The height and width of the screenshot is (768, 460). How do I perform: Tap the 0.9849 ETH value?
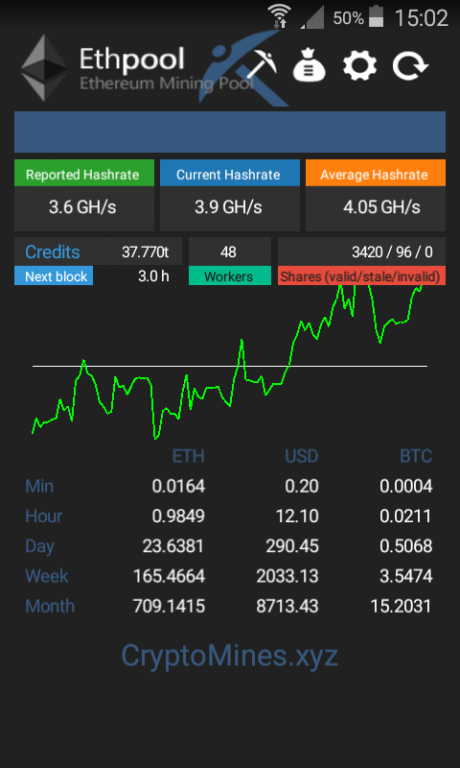(178, 516)
